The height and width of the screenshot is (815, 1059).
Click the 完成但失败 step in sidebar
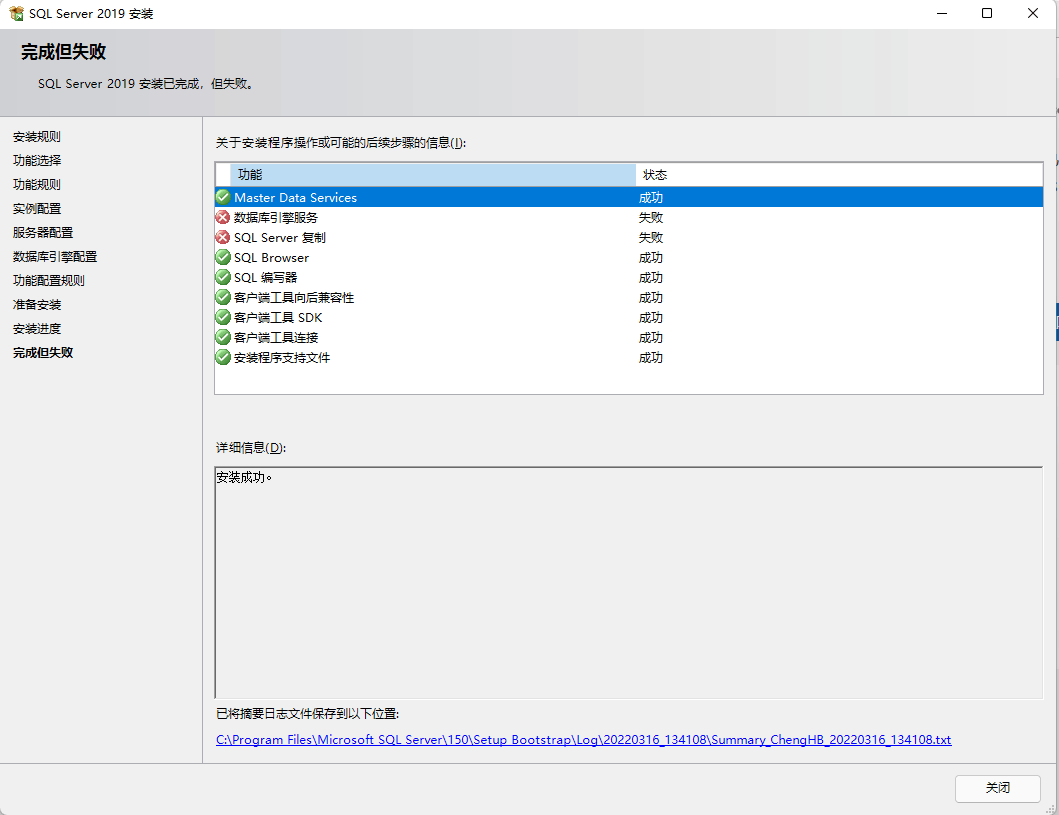(x=43, y=352)
